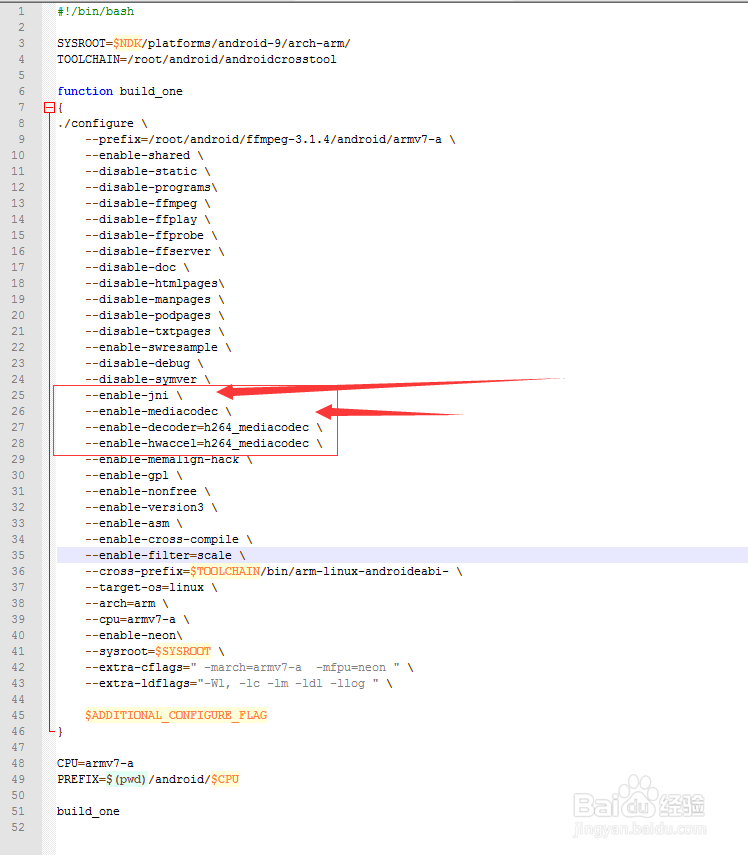Click the --enable-neon option

point(134,635)
